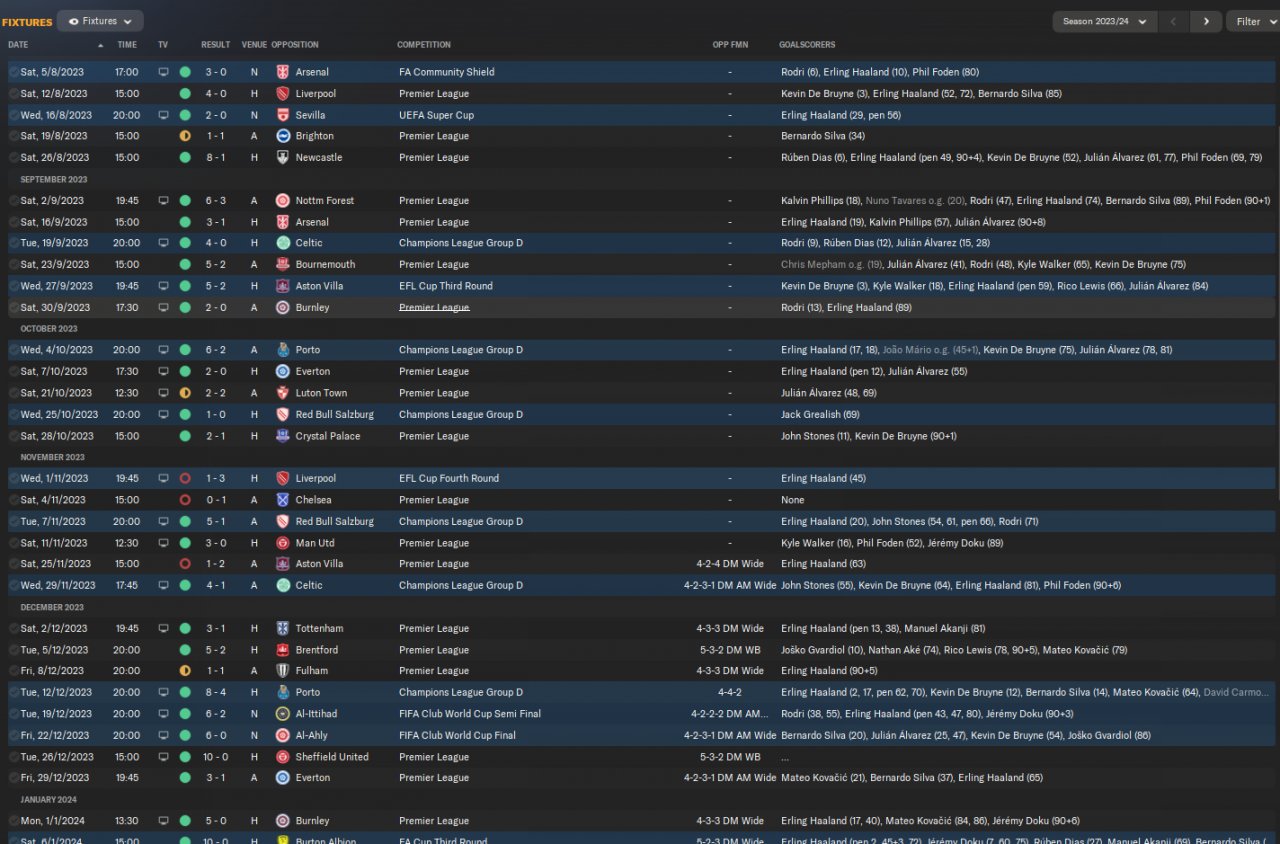This screenshot has width=1280, height=844.
Task: Sort by the Competition column header
Action: pyautogui.click(x=424, y=45)
